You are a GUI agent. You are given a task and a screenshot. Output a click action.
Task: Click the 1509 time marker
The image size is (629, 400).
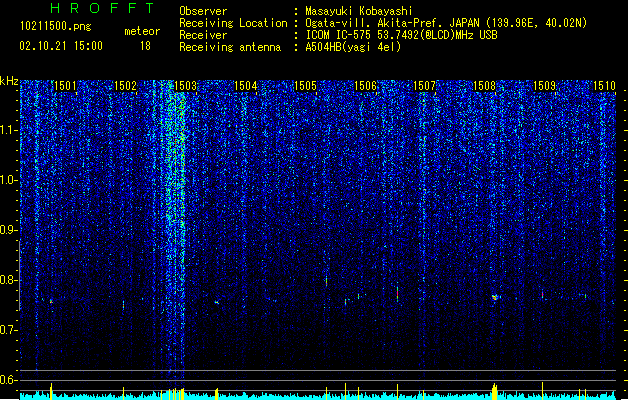point(544,86)
